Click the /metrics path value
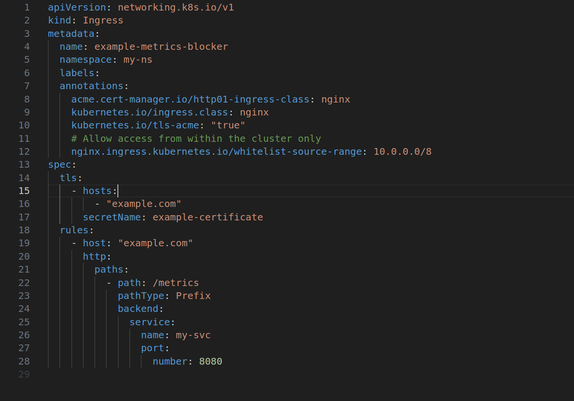This screenshot has width=574, height=401. tap(176, 283)
